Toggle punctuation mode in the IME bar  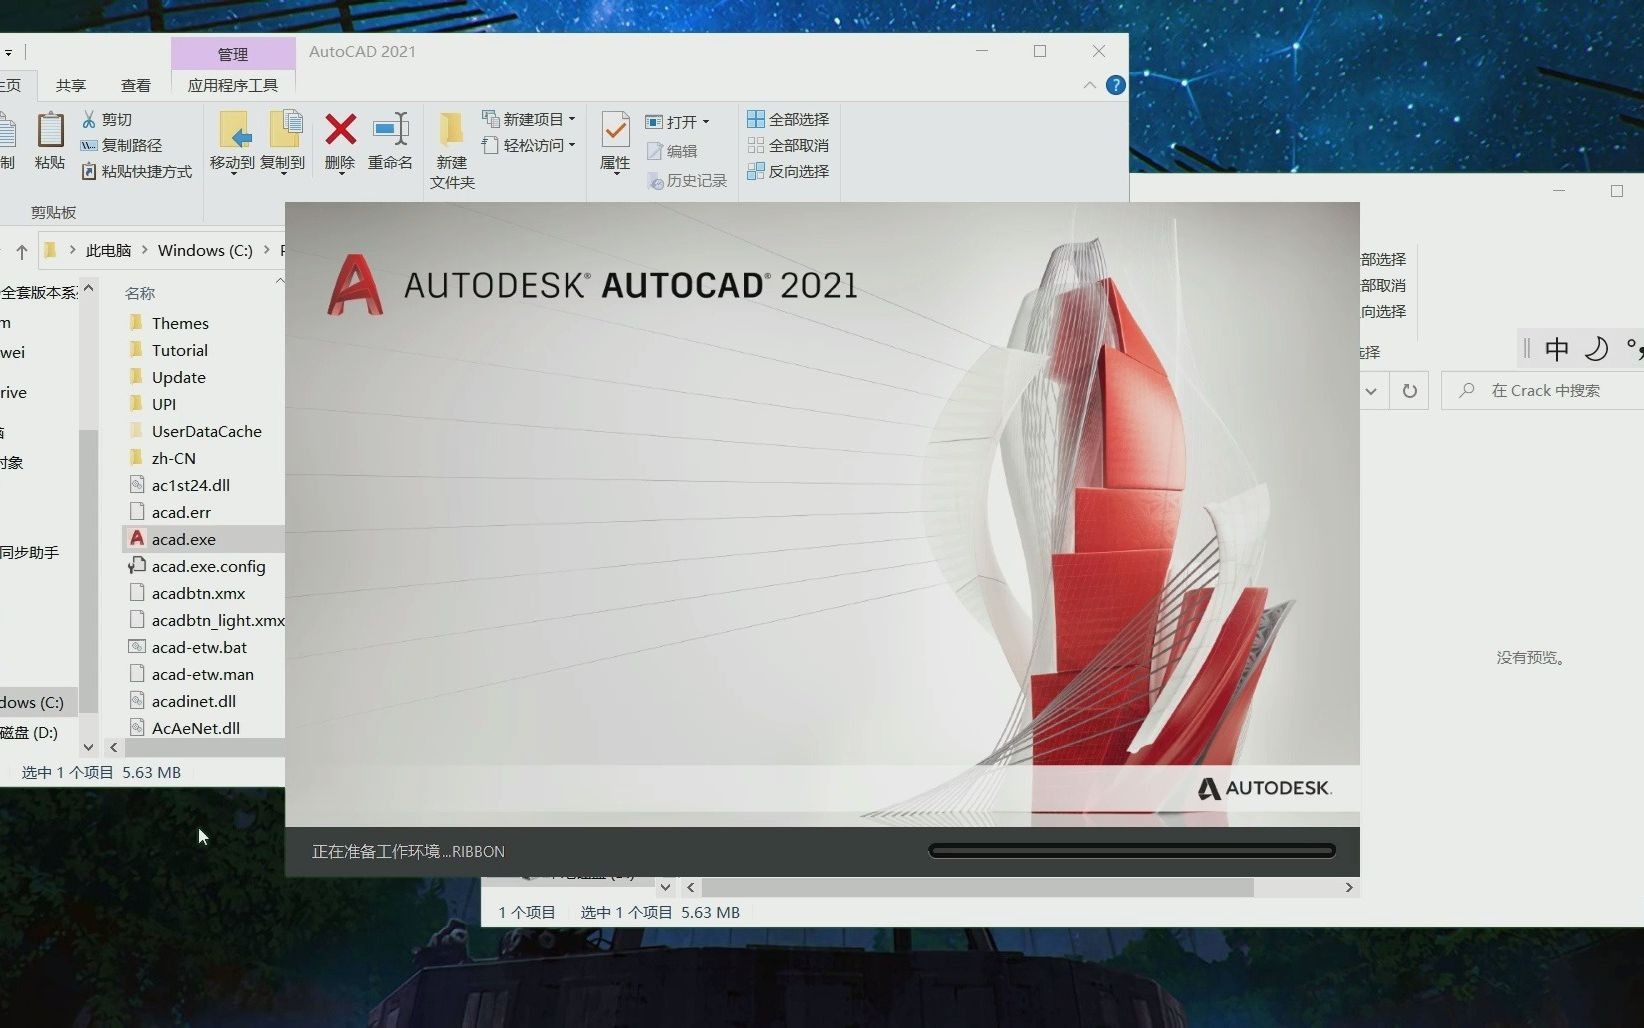pyautogui.click(x=1635, y=349)
